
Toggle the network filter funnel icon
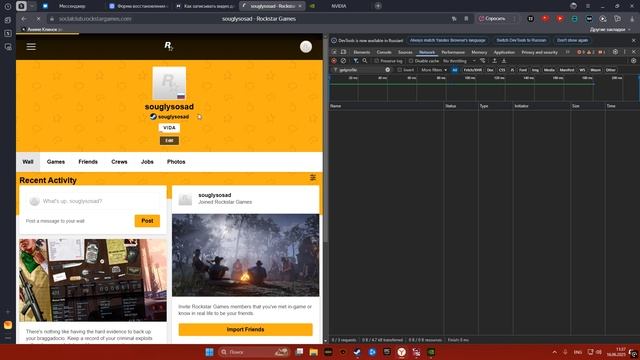[356, 61]
